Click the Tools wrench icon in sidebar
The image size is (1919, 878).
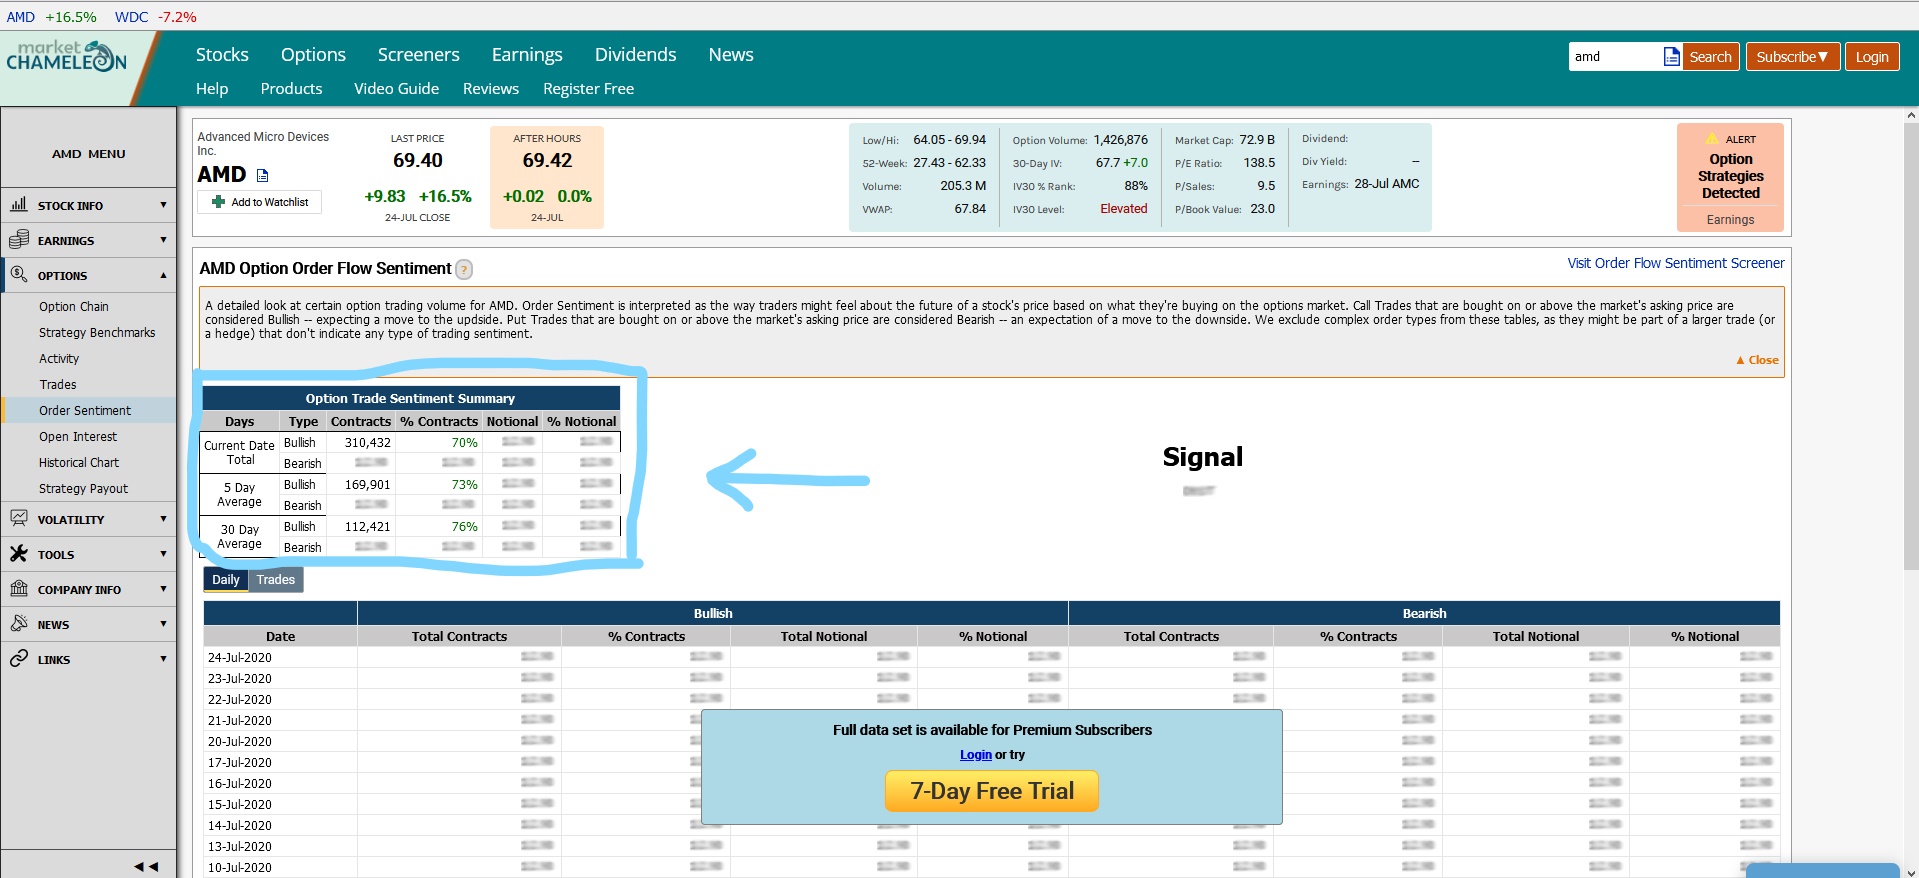point(19,554)
